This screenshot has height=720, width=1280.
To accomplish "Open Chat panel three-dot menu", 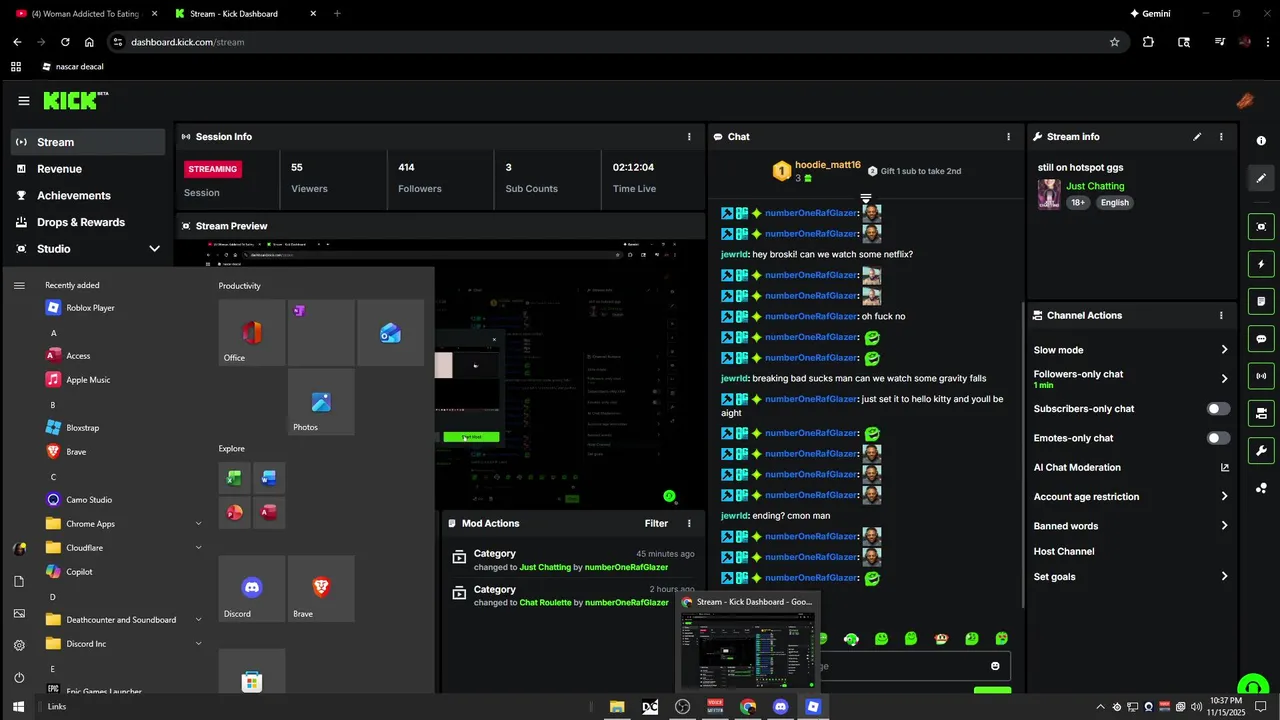I will pyautogui.click(x=1008, y=137).
